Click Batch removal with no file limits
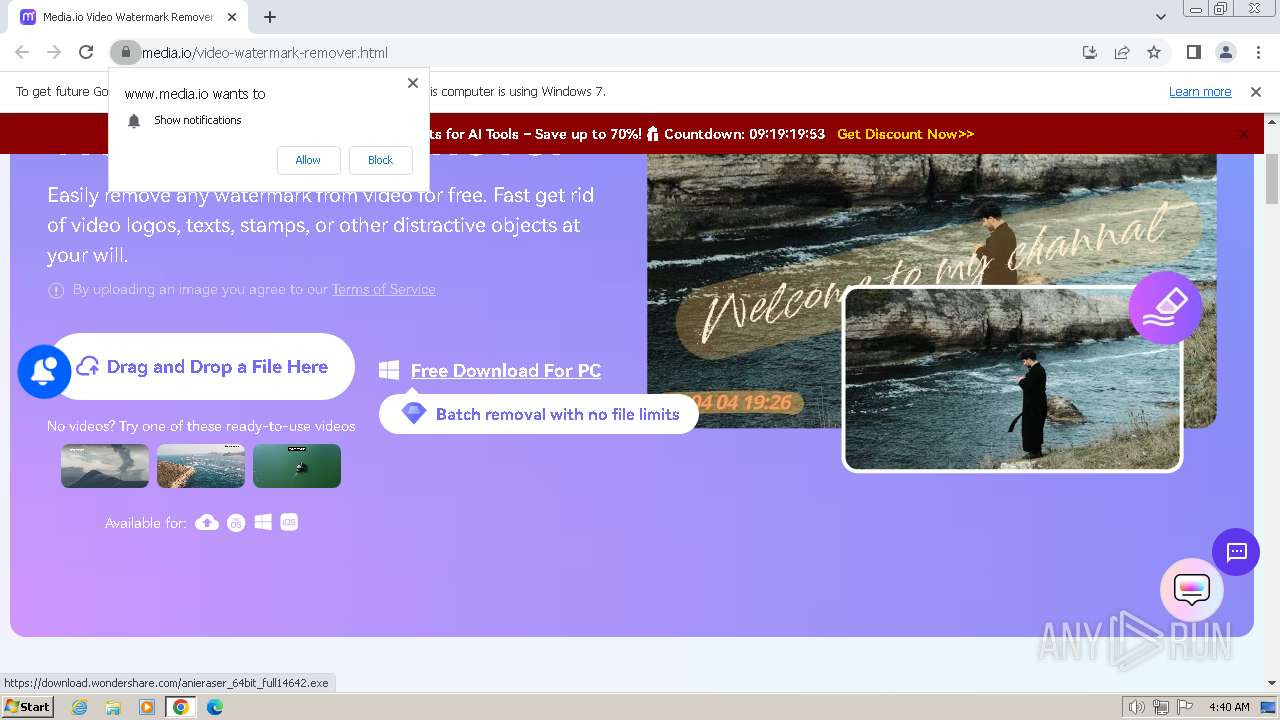1280x720 pixels. point(538,414)
